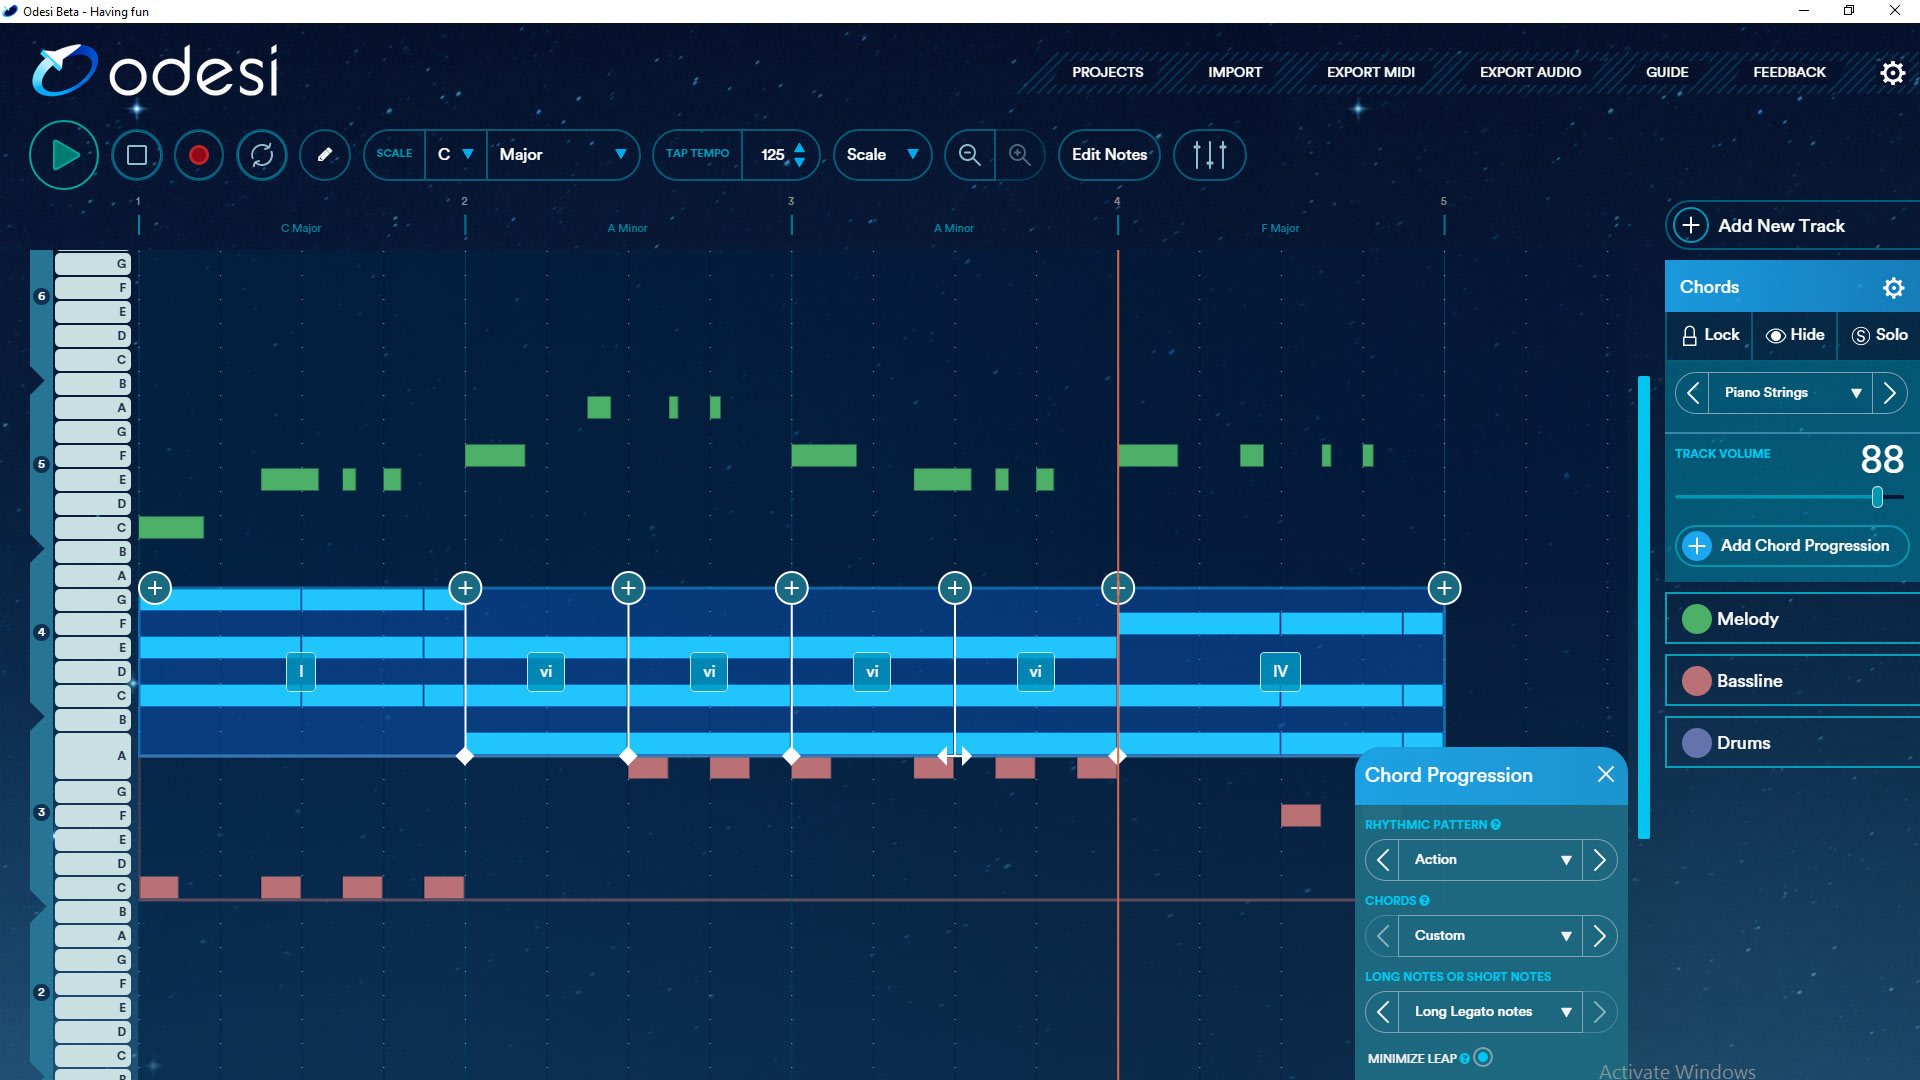The height and width of the screenshot is (1080, 1920).
Task: Click the Record button
Action: click(198, 155)
